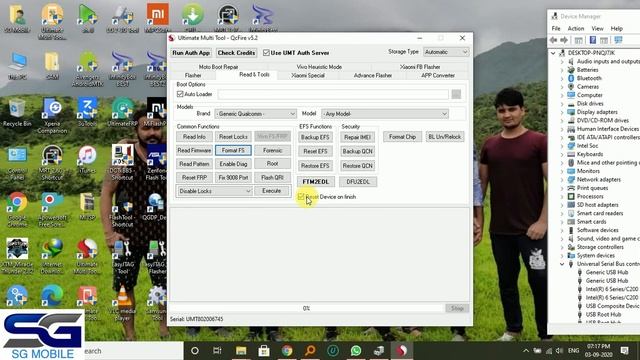Open VLC media player desktop shortcut
Screen dimensions: 640x360
pyautogui.click(x=122, y=303)
